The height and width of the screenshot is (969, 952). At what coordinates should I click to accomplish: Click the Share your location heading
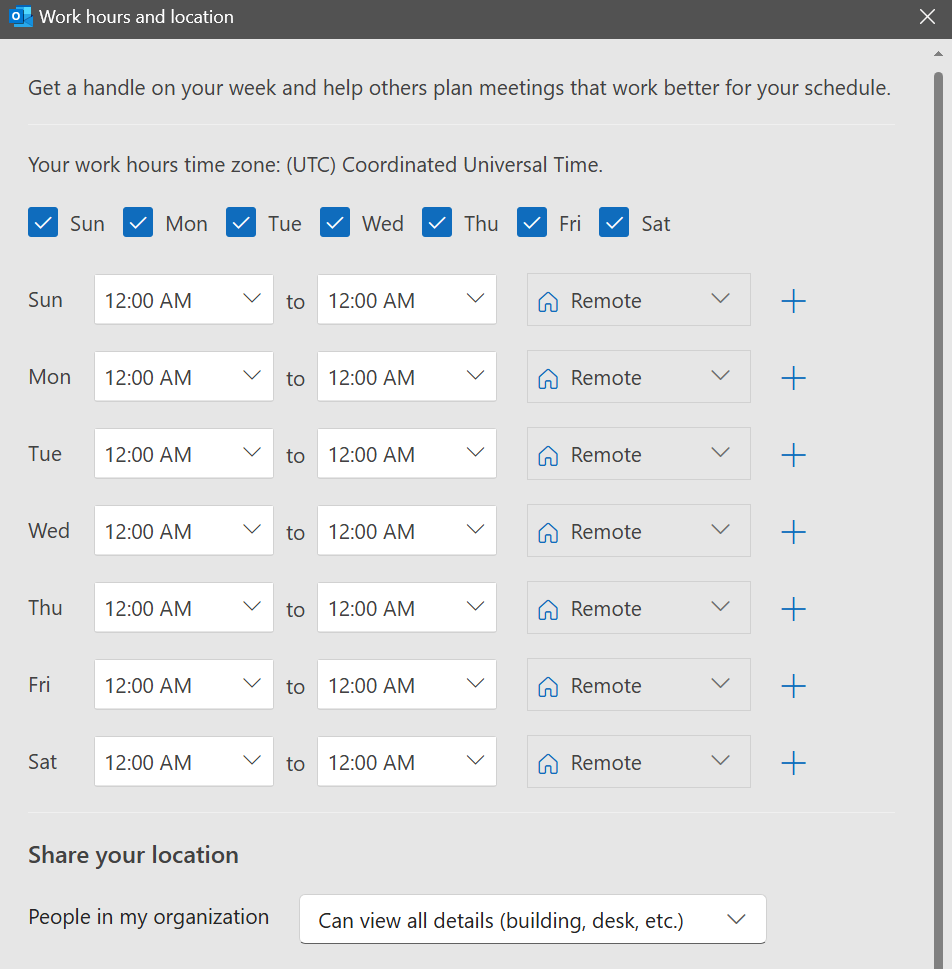pyautogui.click(x=134, y=855)
